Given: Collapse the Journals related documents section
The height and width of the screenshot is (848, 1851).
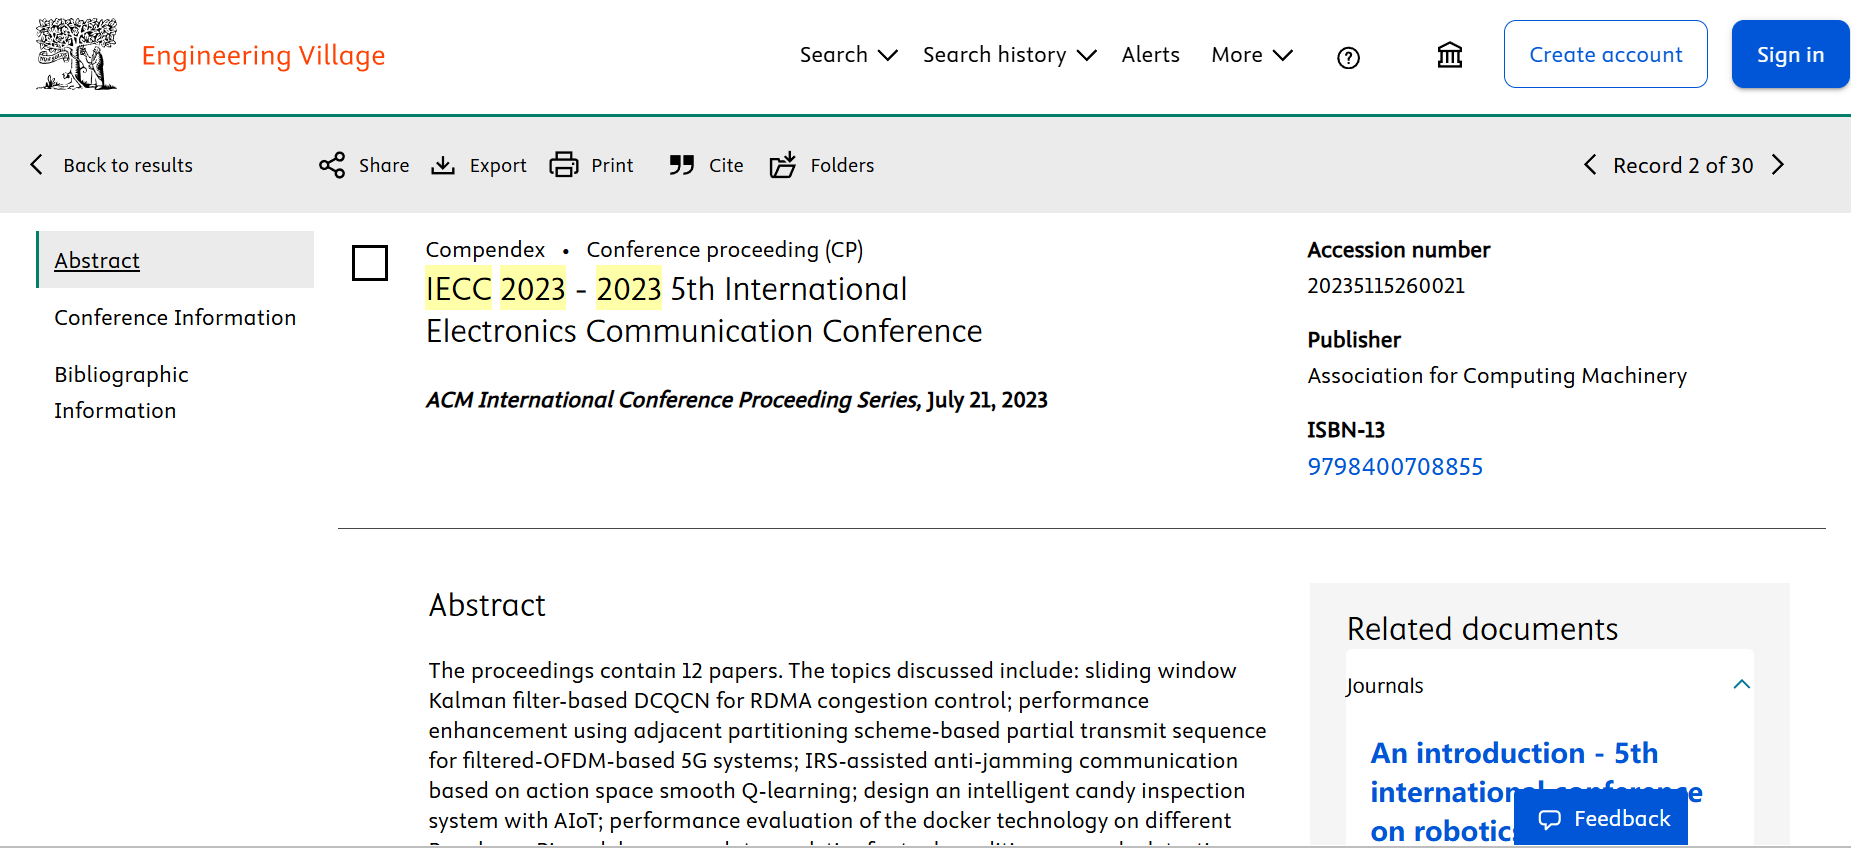Looking at the screenshot, I should (1741, 685).
